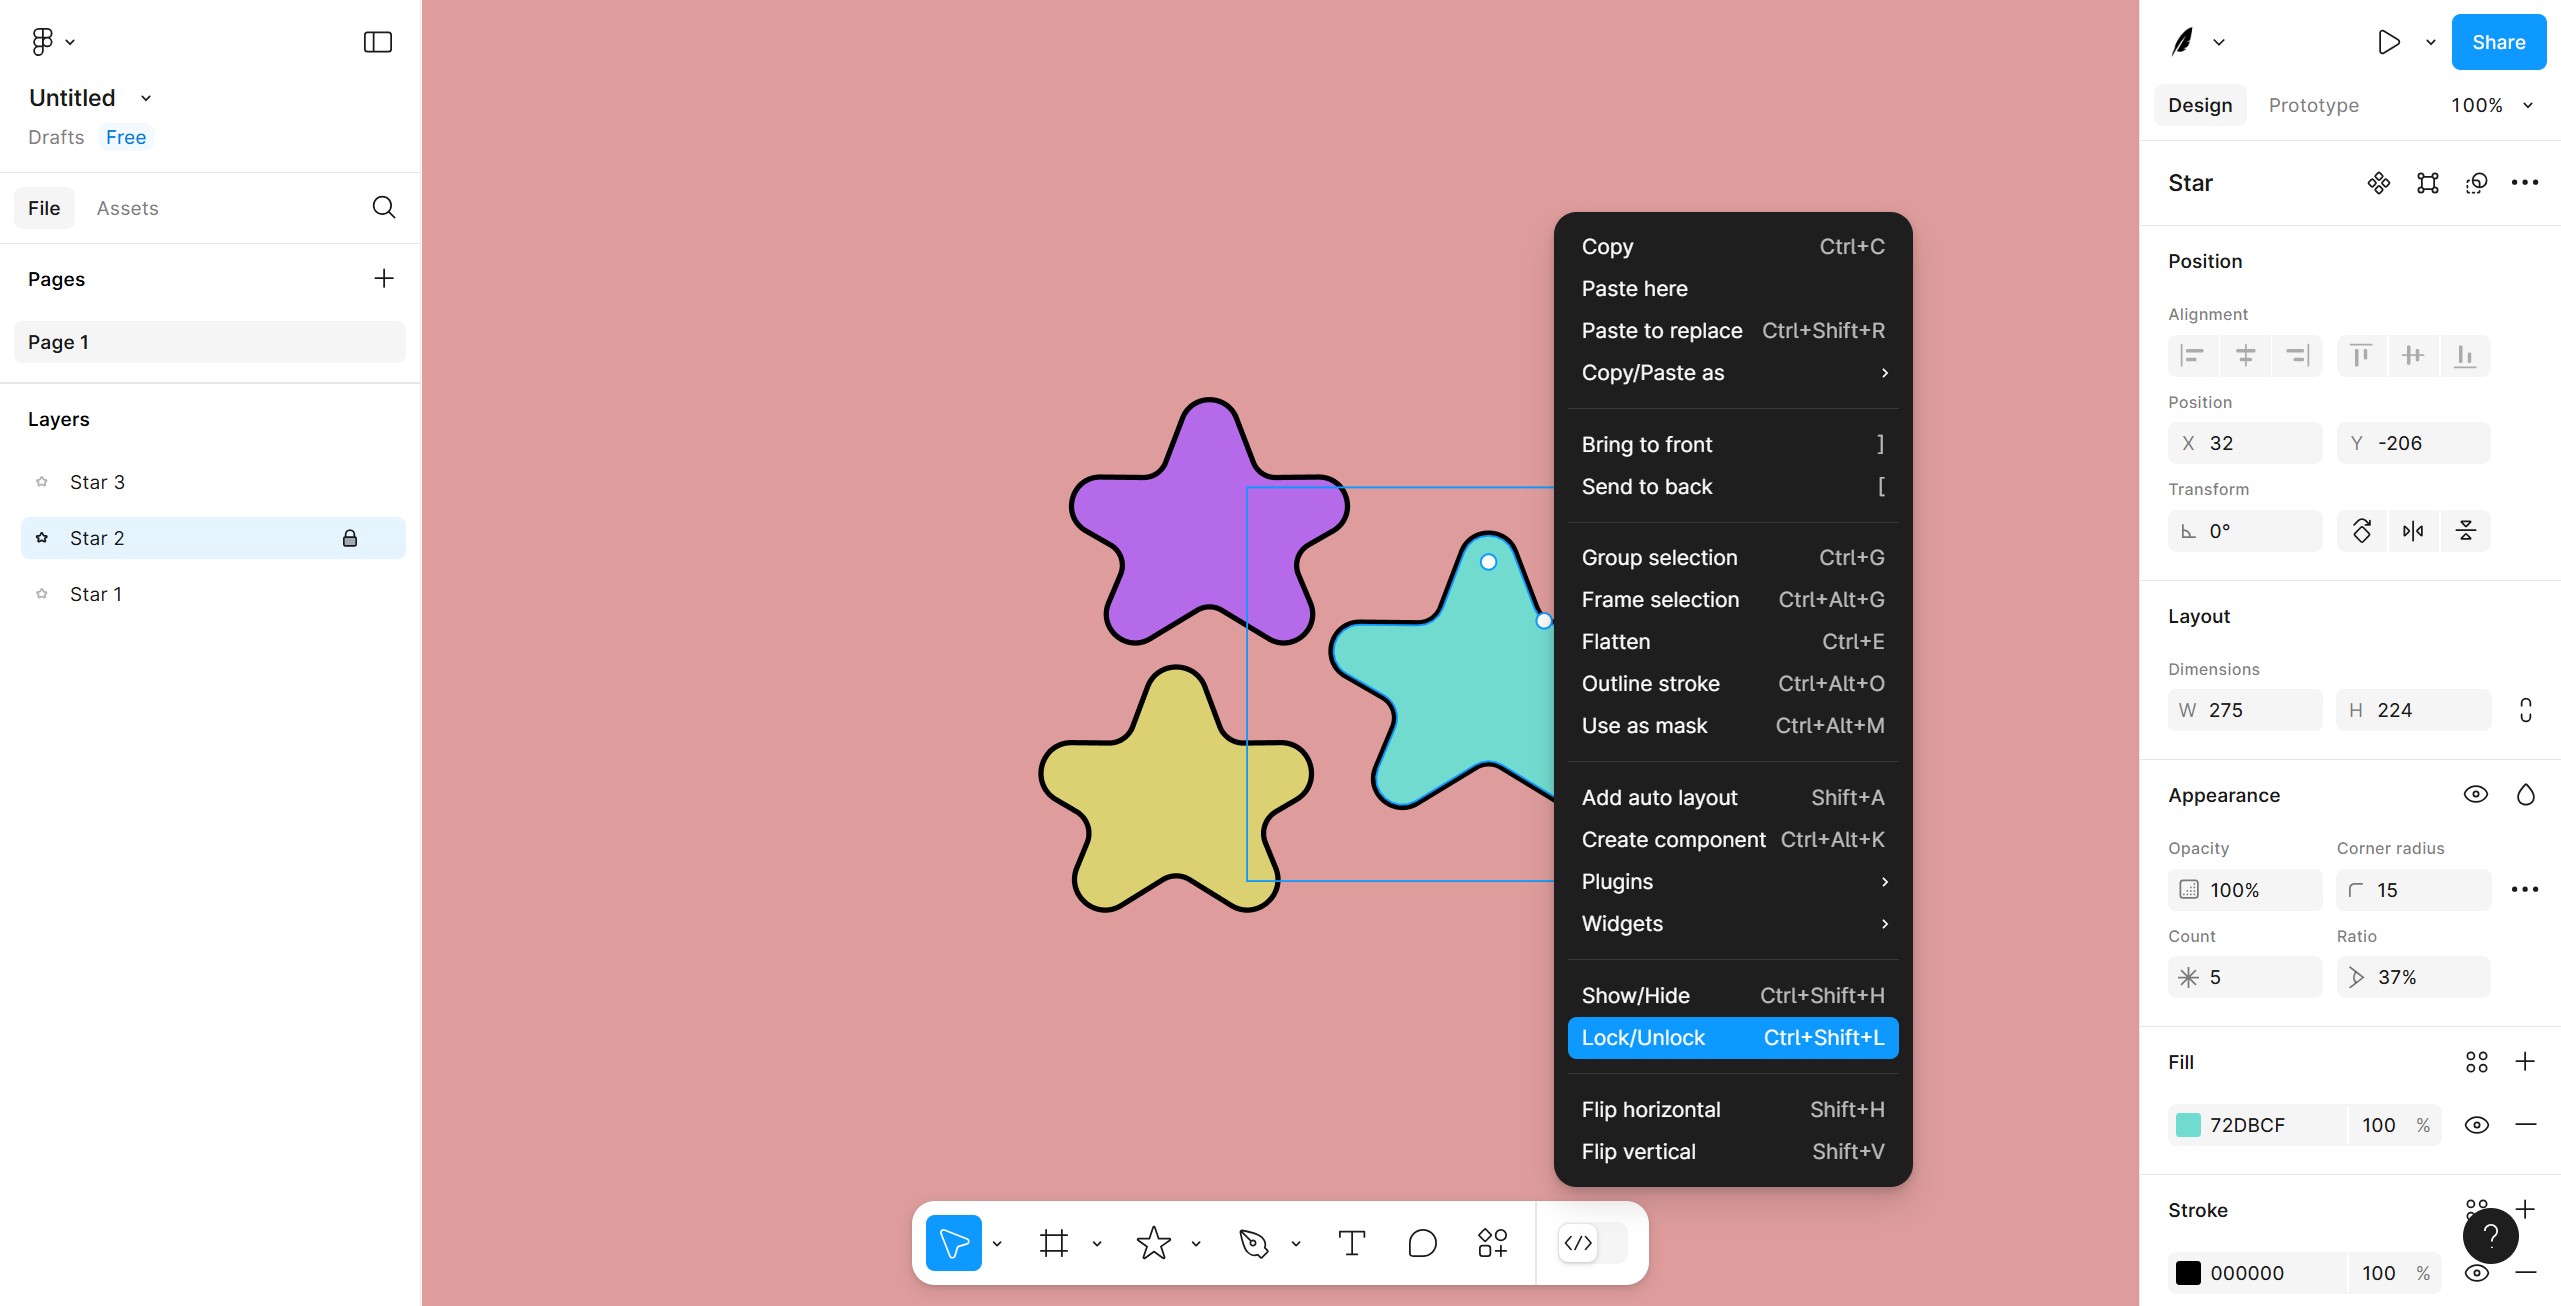This screenshot has height=1306, width=2561.
Task: Unlock Star 2 via its lock icon
Action: (350, 538)
